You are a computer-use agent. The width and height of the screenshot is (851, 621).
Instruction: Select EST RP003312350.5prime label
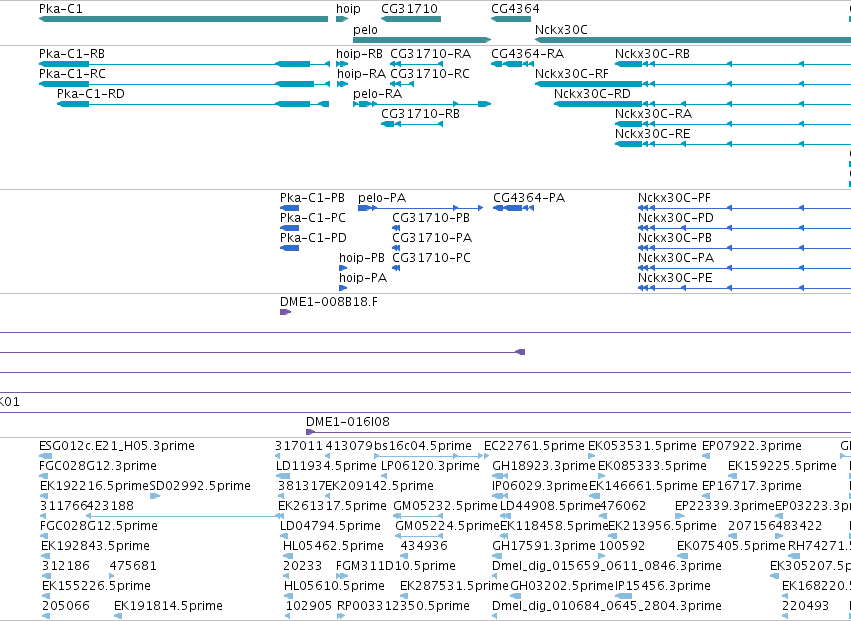[403, 605]
